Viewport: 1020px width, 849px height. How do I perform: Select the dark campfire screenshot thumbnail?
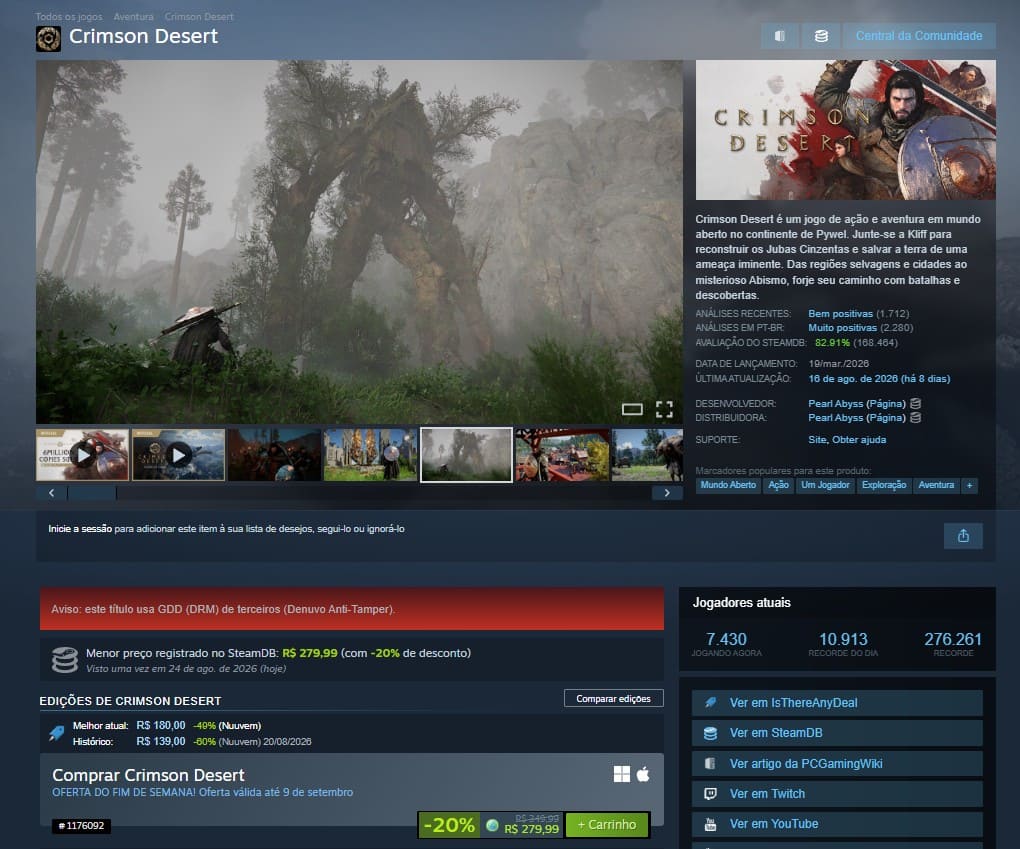pos(274,455)
